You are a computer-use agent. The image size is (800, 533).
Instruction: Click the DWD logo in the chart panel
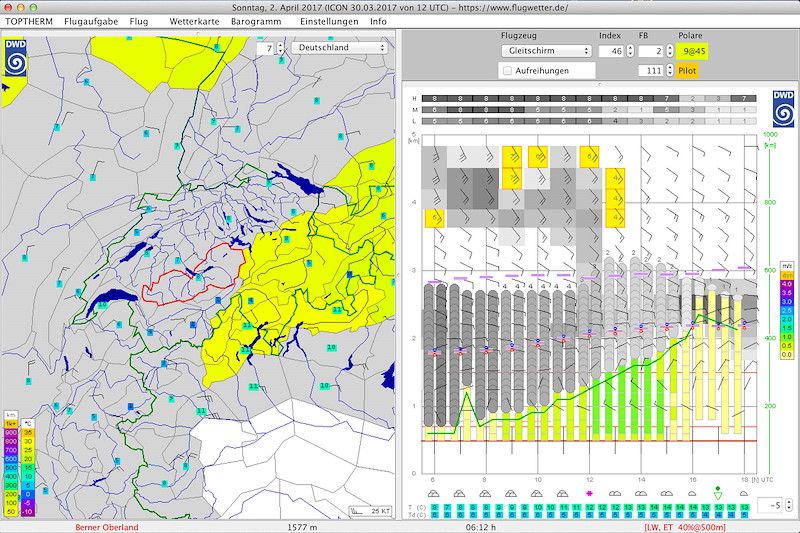pyautogui.click(x=783, y=109)
